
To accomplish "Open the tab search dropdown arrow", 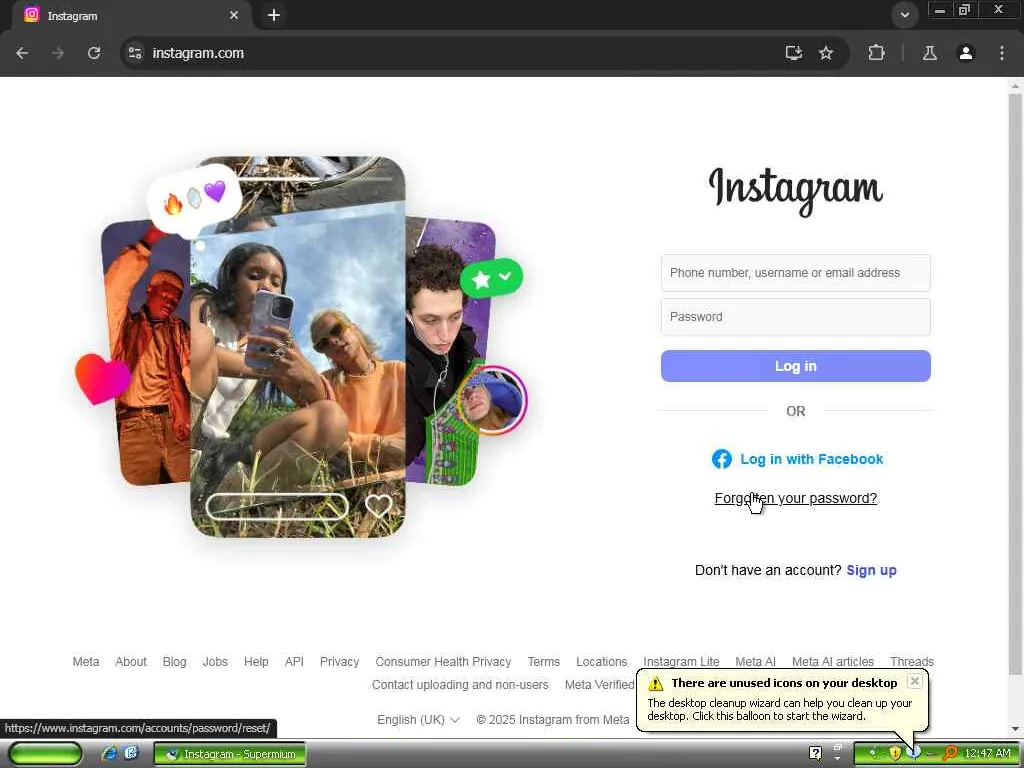I will click(904, 15).
